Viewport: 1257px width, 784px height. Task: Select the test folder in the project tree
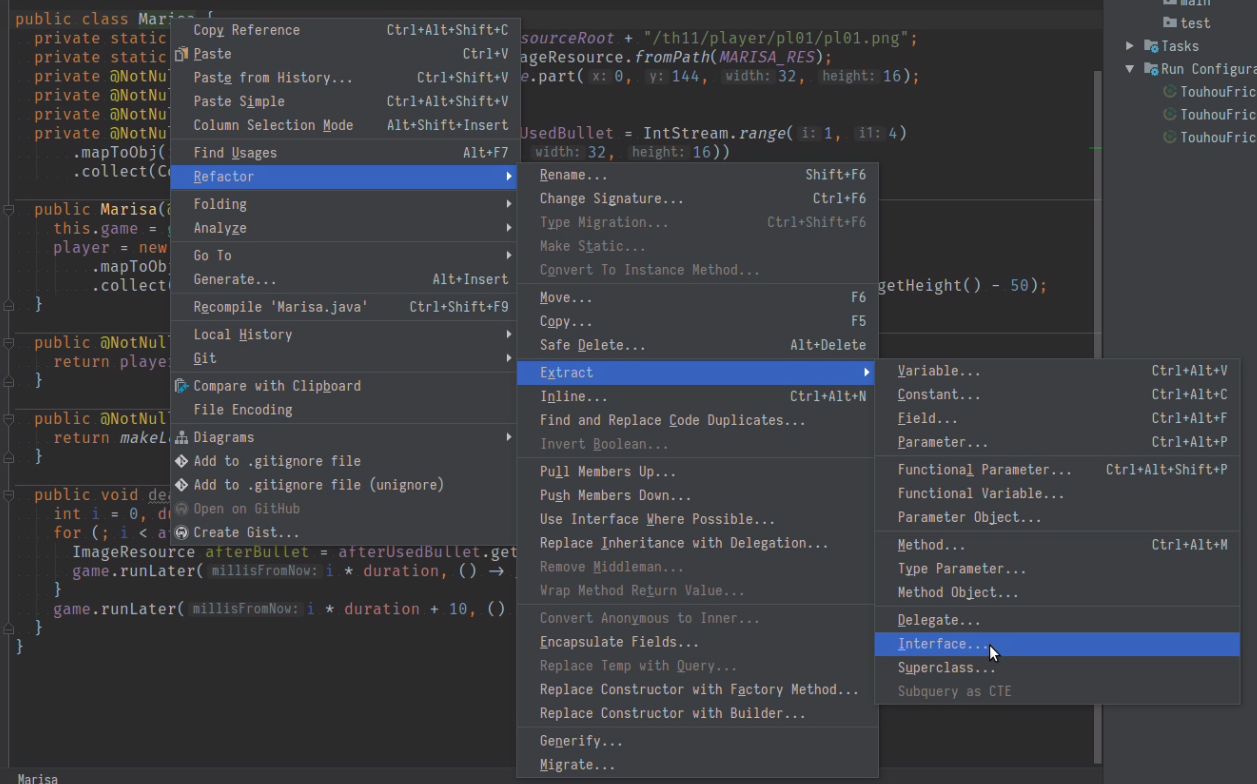click(x=1187, y=23)
